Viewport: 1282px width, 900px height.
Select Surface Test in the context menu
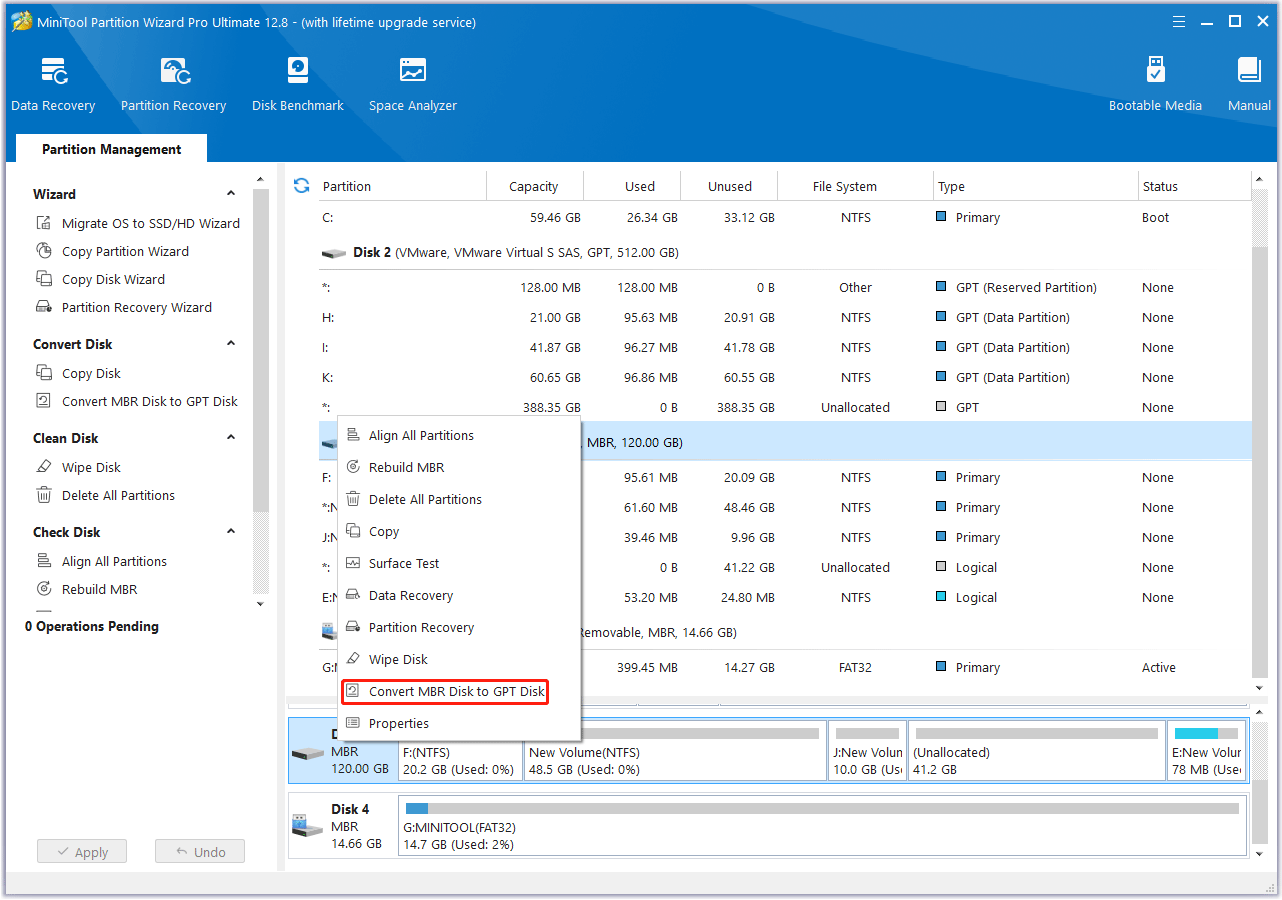tap(459, 563)
